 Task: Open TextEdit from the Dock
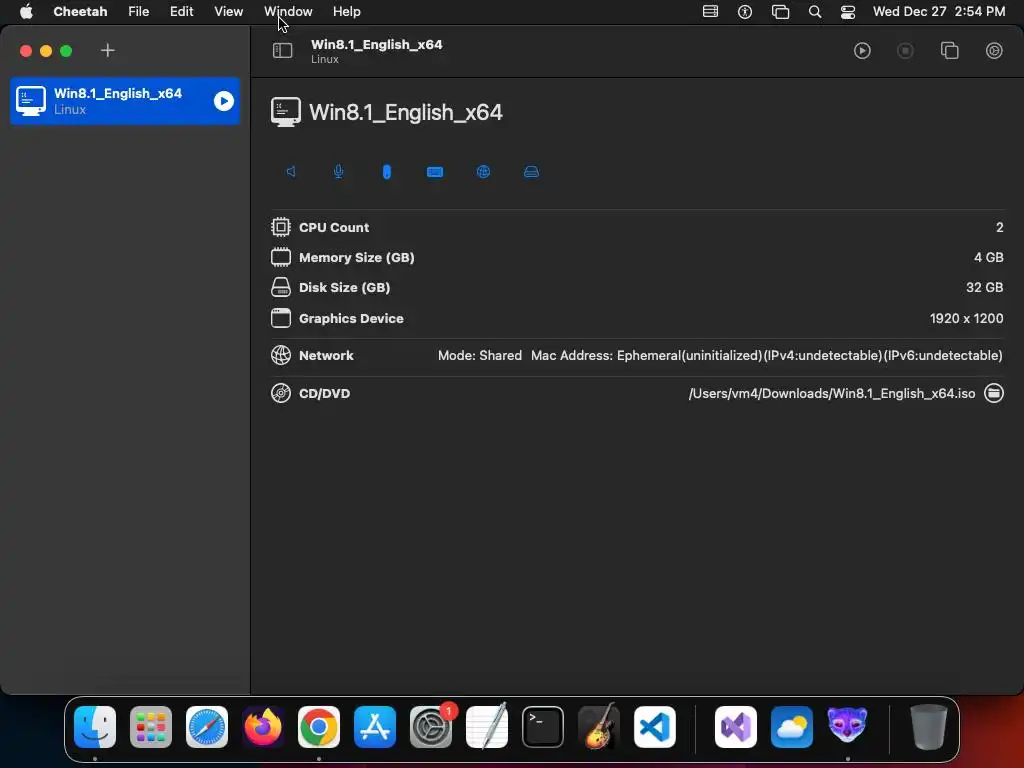(487, 727)
